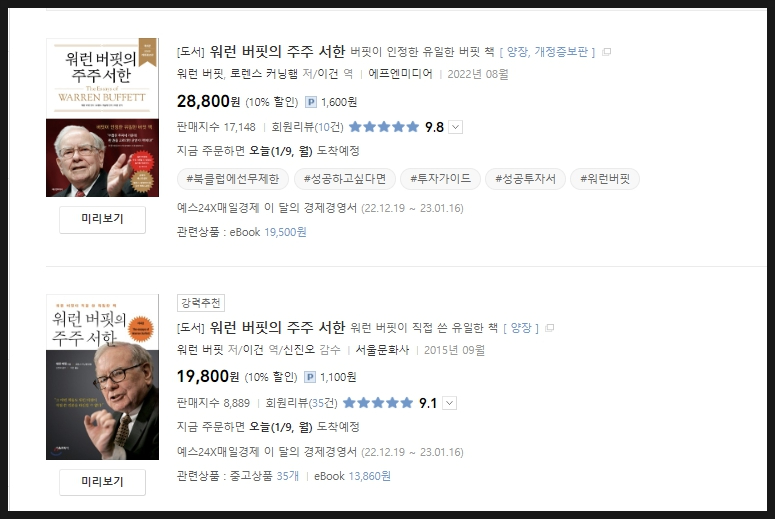The image size is (775, 519).
Task: Expand the rating dropdown next to 9.8
Action: pyautogui.click(x=456, y=128)
